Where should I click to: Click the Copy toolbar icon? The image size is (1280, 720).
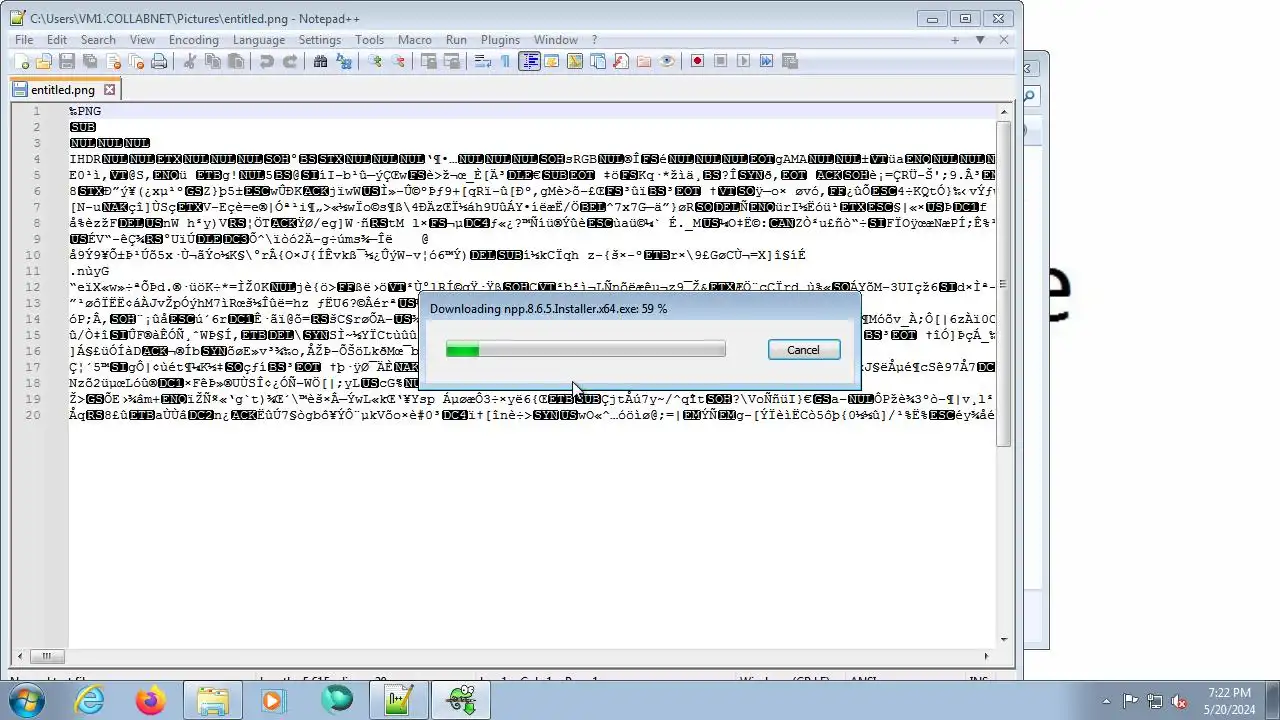(x=213, y=61)
